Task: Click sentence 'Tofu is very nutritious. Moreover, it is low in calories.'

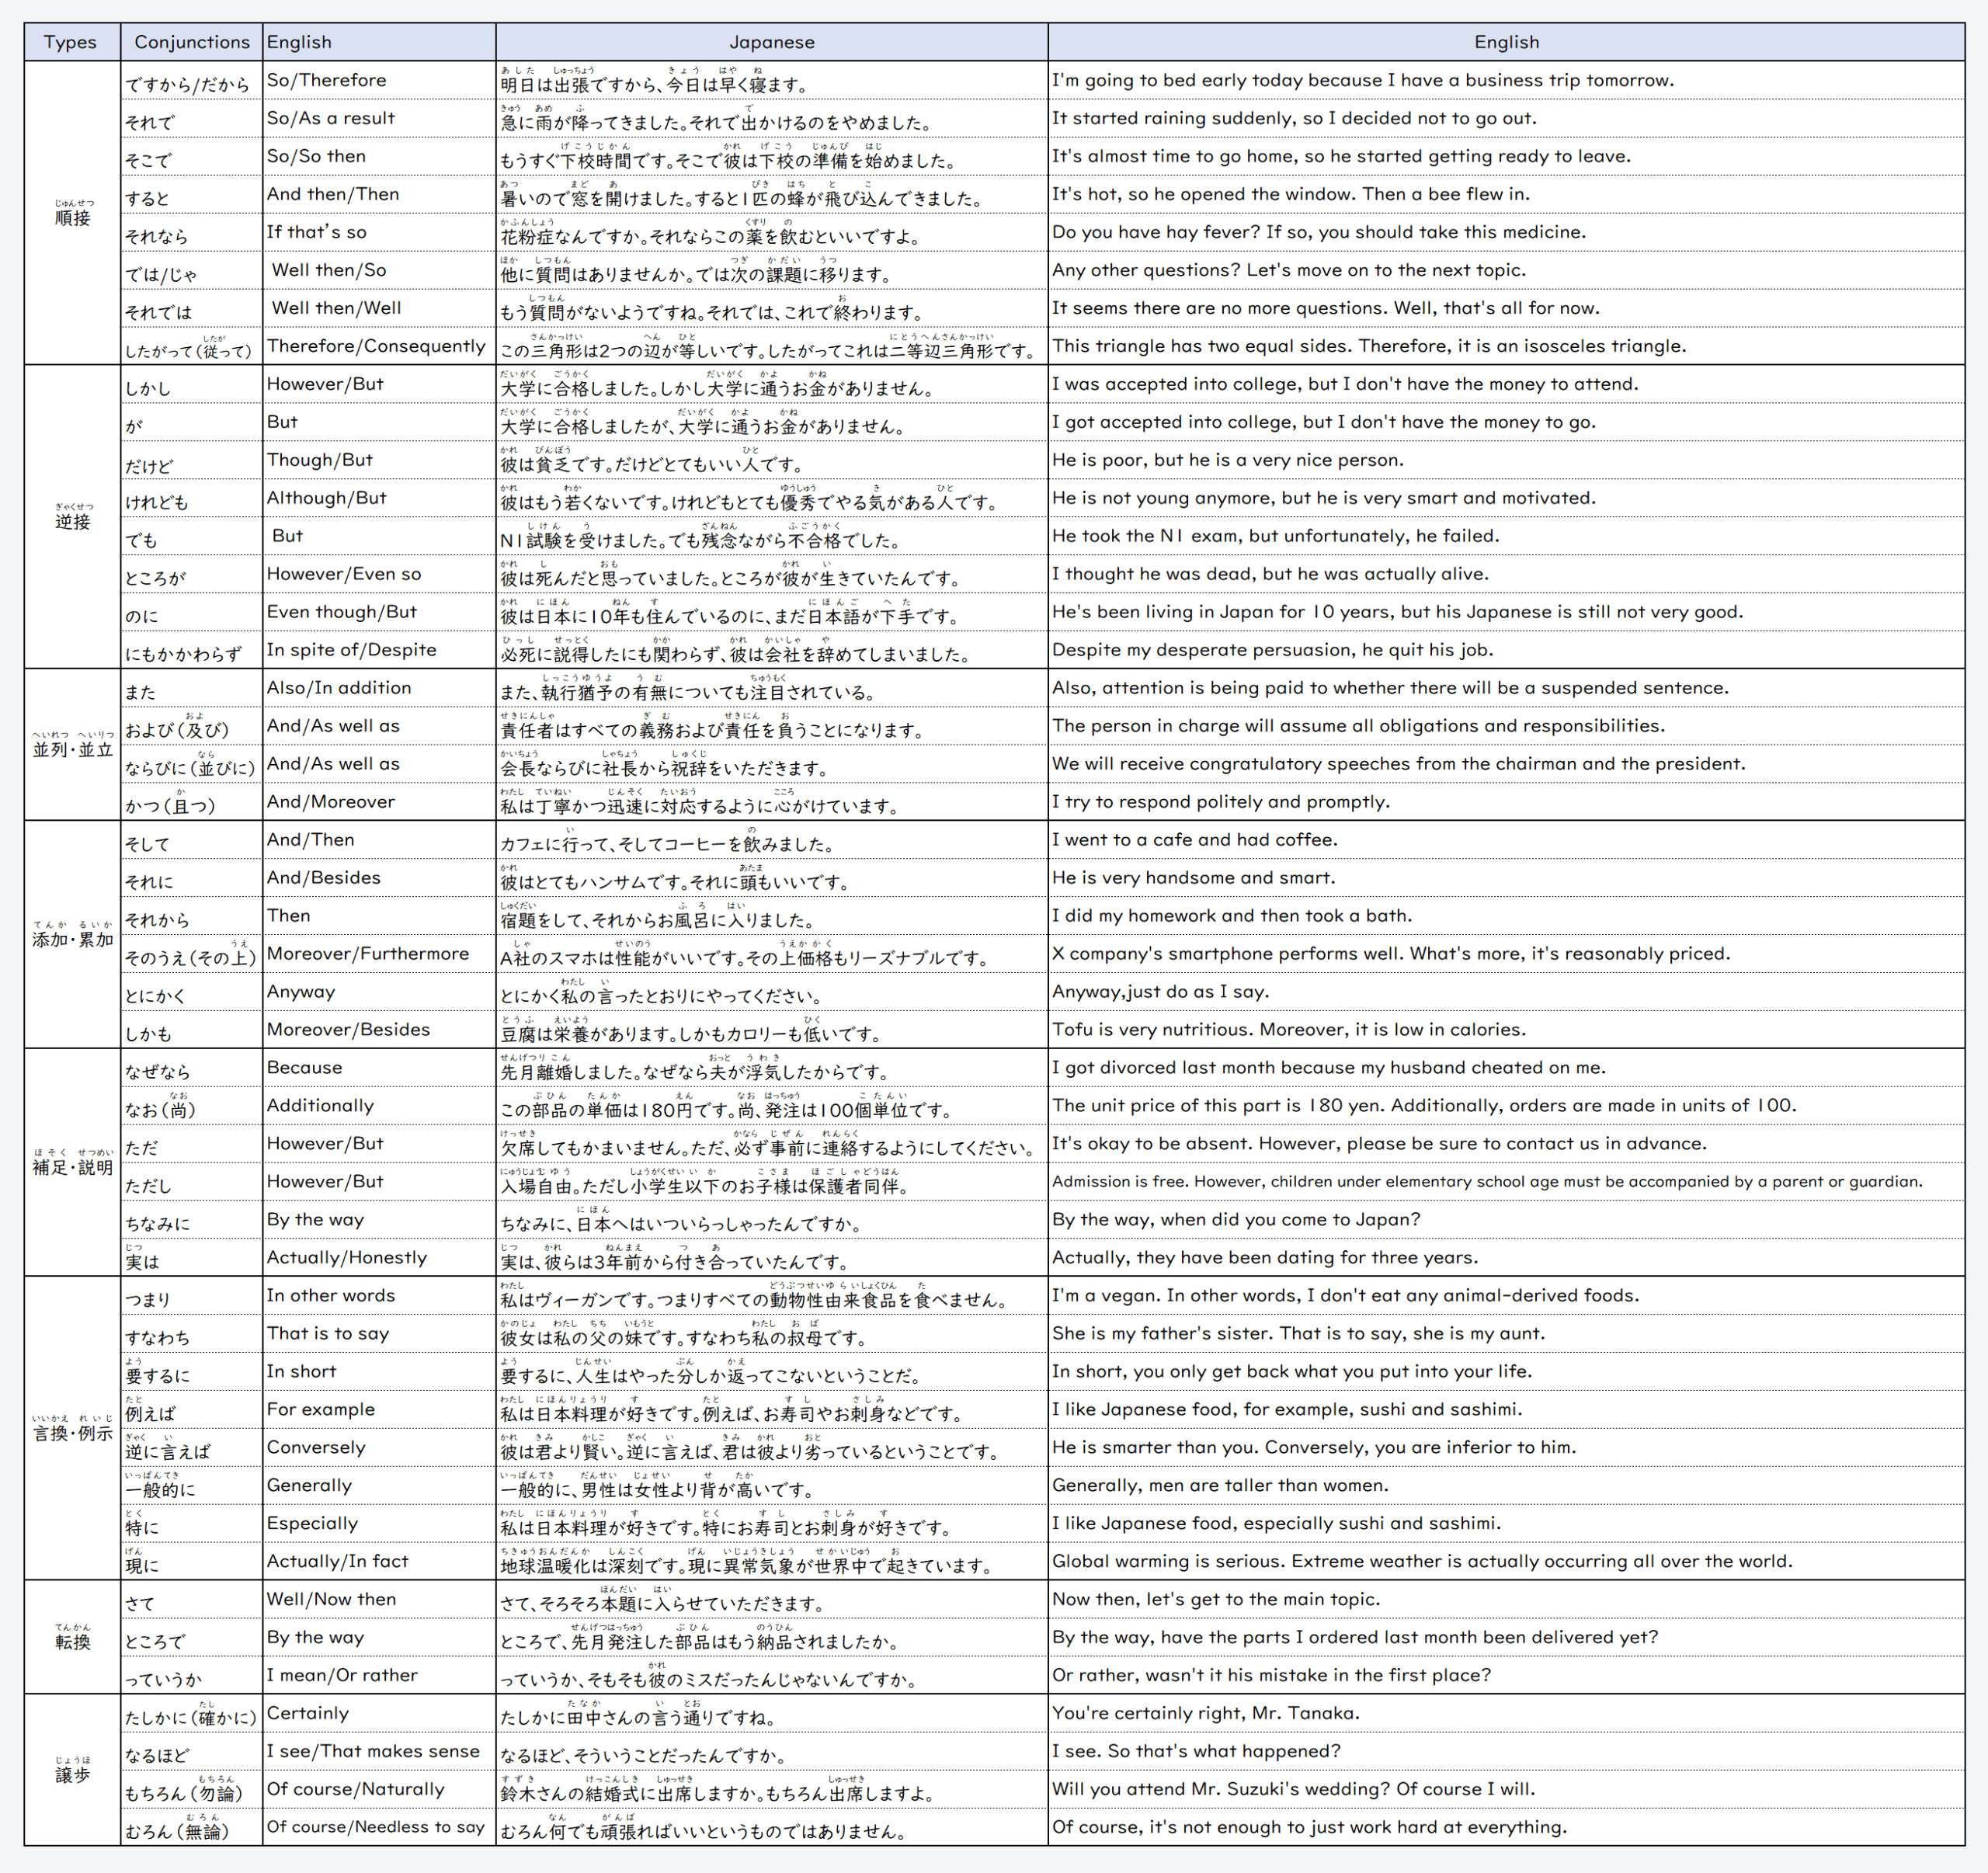Action: (x=1289, y=1030)
